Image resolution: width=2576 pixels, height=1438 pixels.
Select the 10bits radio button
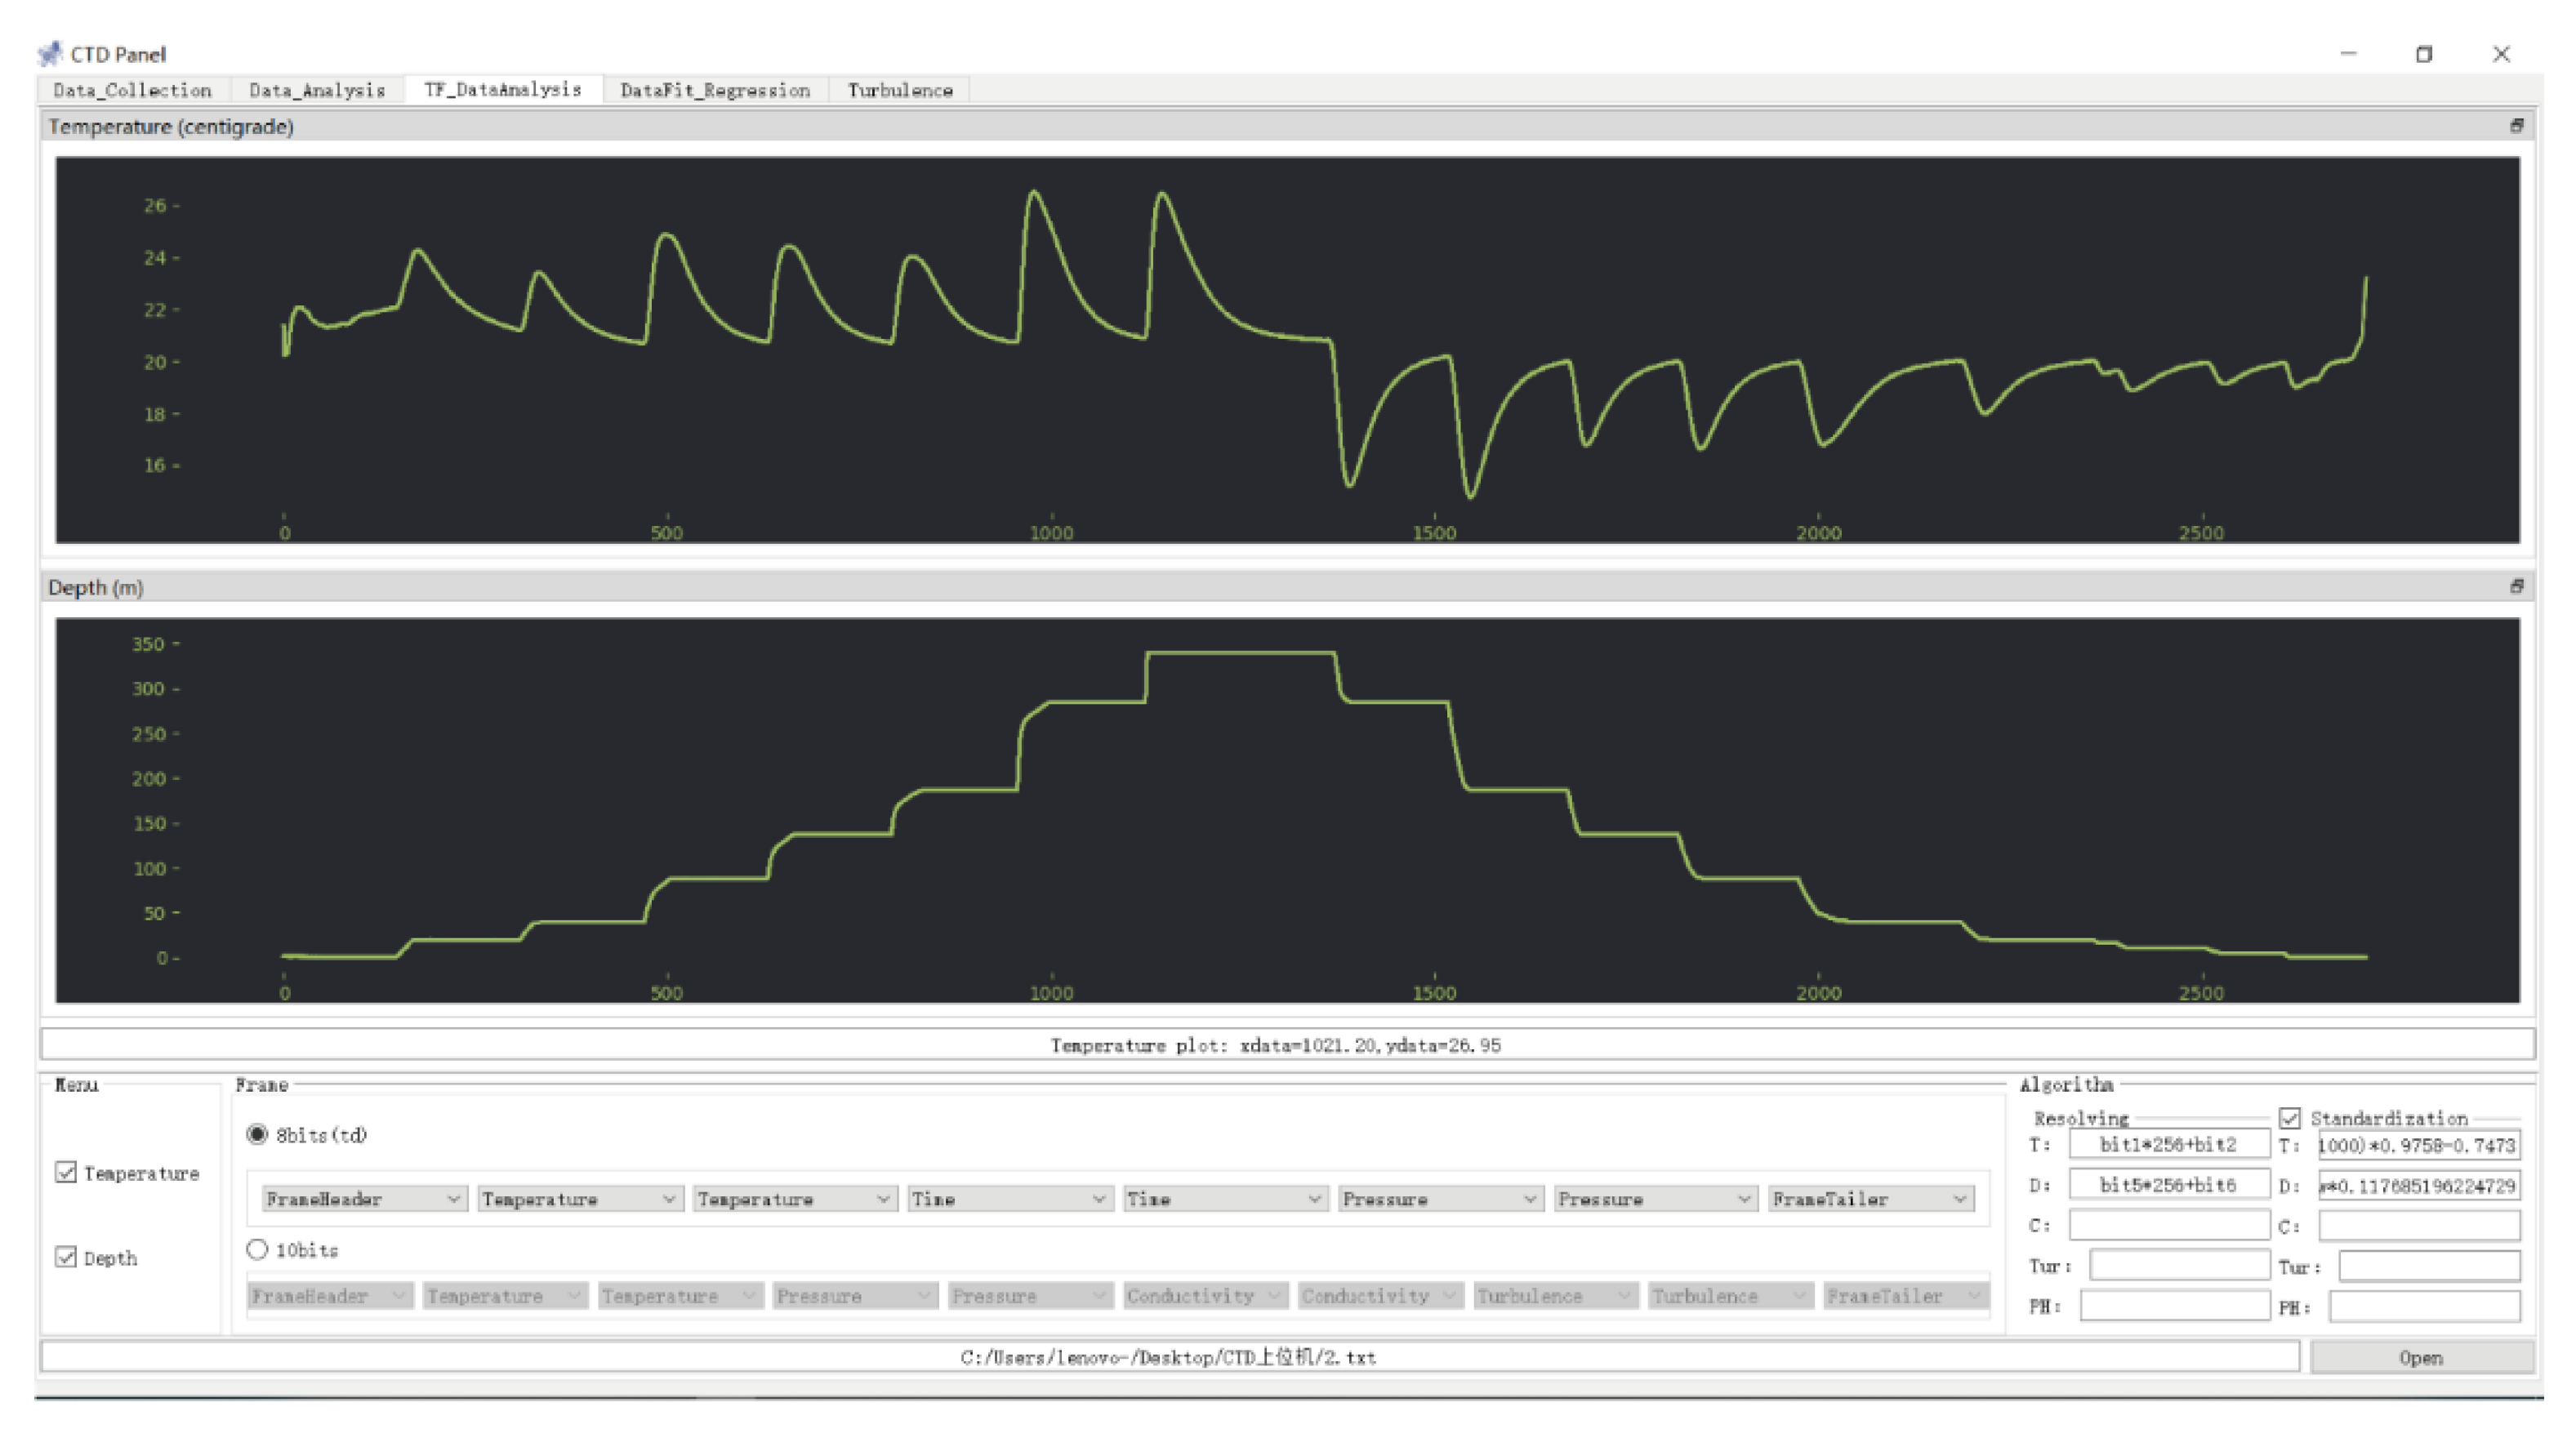click(257, 1249)
